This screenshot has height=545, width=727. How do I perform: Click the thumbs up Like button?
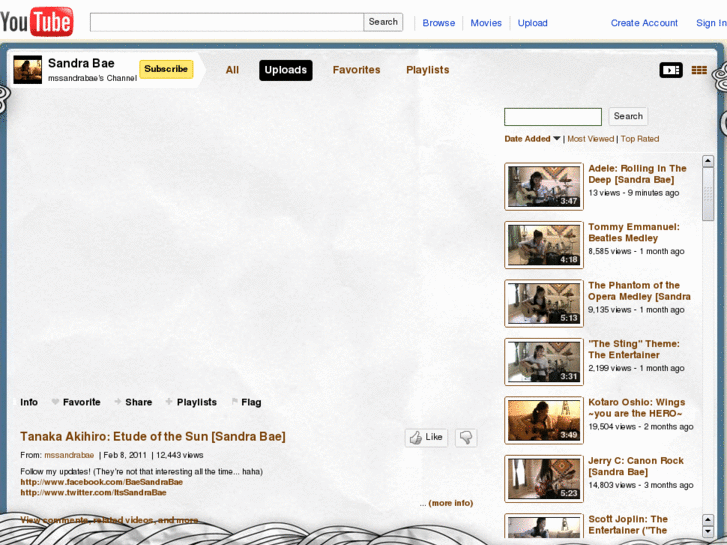click(x=426, y=437)
